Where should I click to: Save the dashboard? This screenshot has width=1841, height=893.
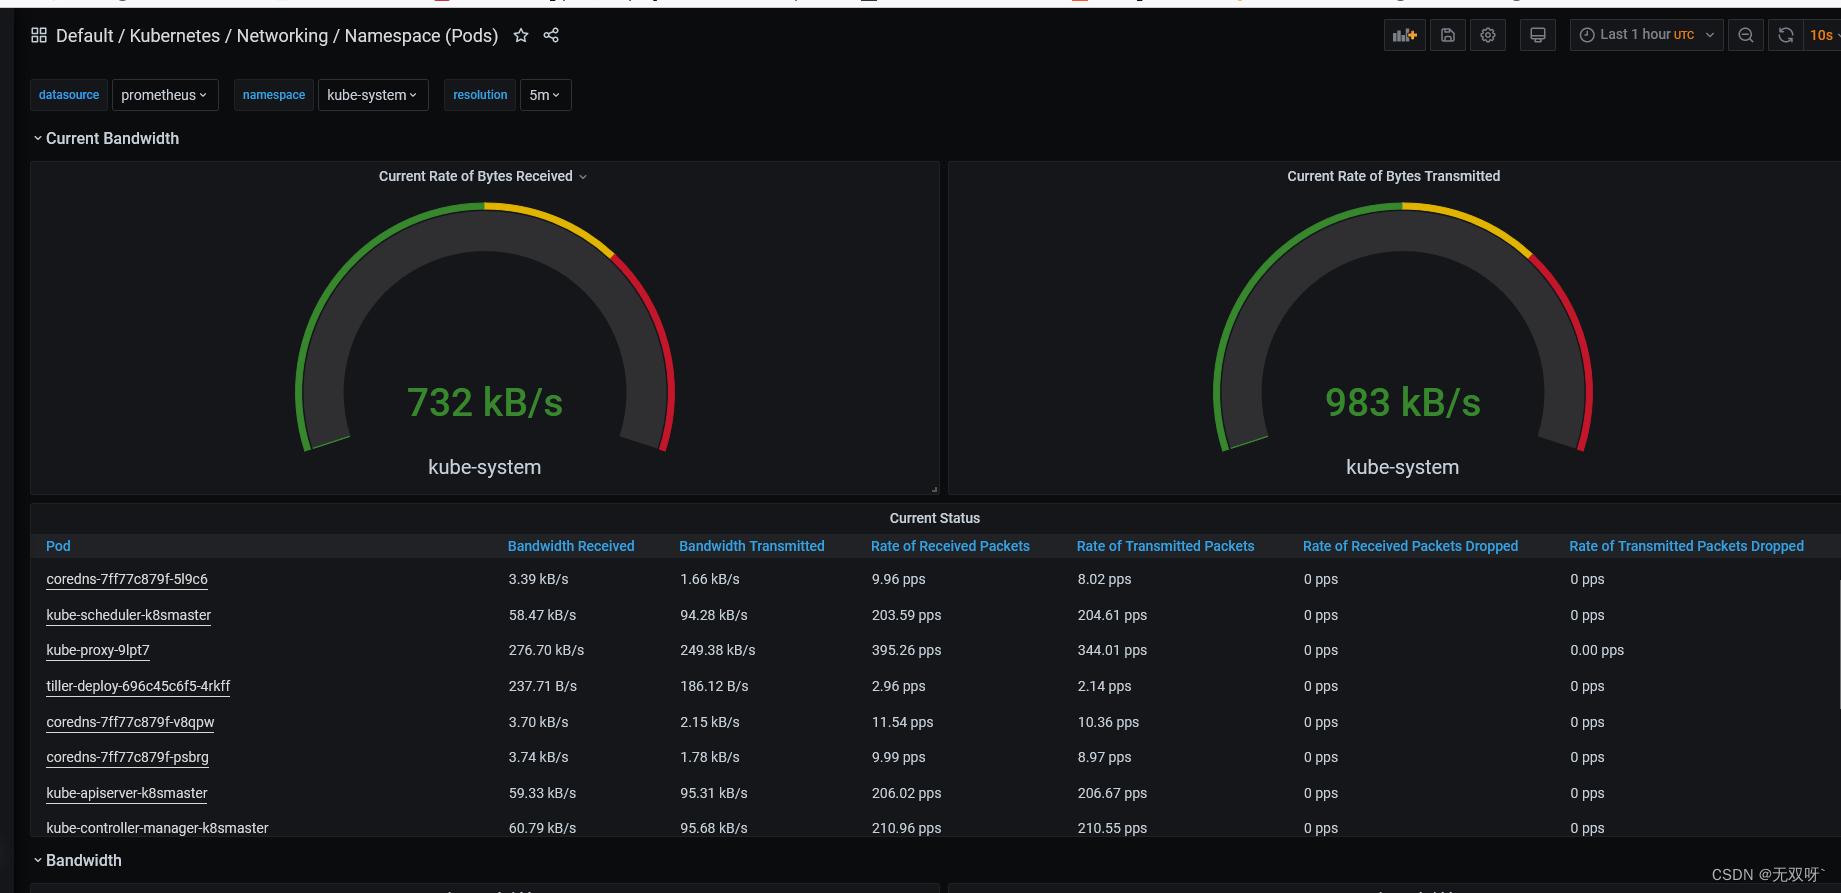[x=1447, y=35]
